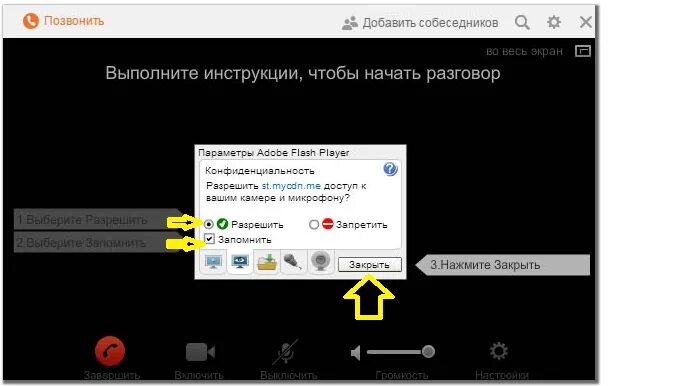Click the speaker volume icon
This screenshot has height=386, width=680.
click(356, 353)
